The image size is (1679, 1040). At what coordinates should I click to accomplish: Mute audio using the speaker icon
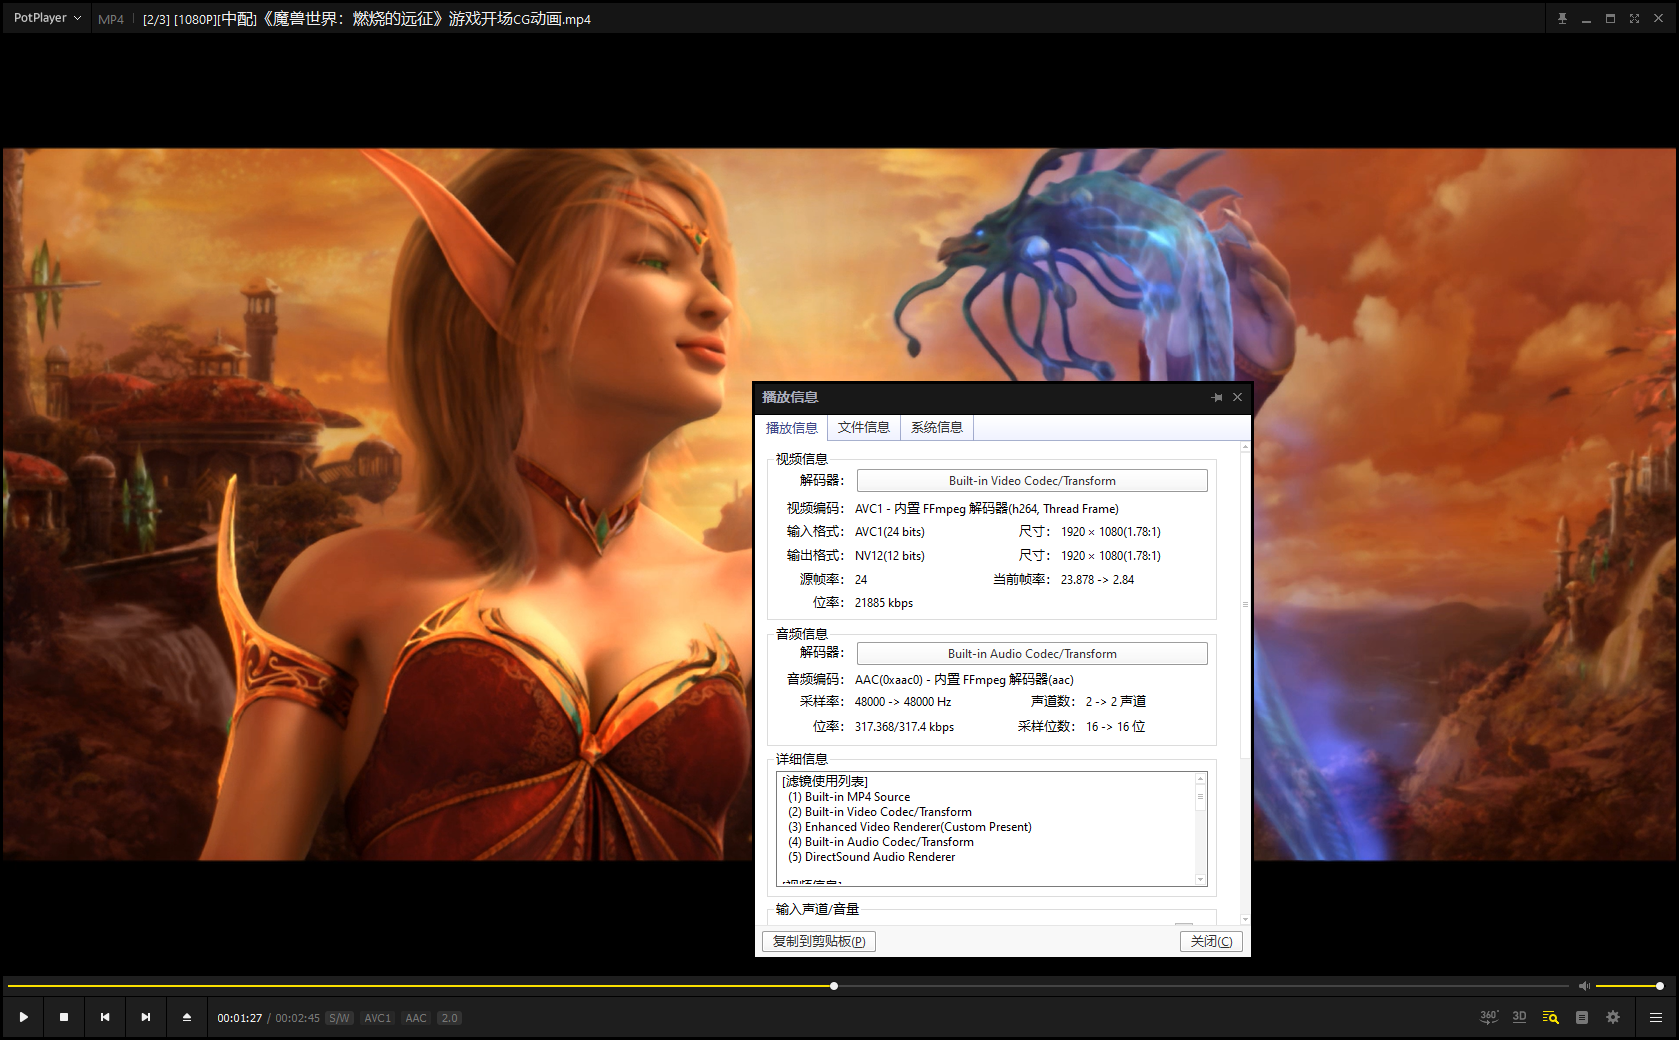1584,986
